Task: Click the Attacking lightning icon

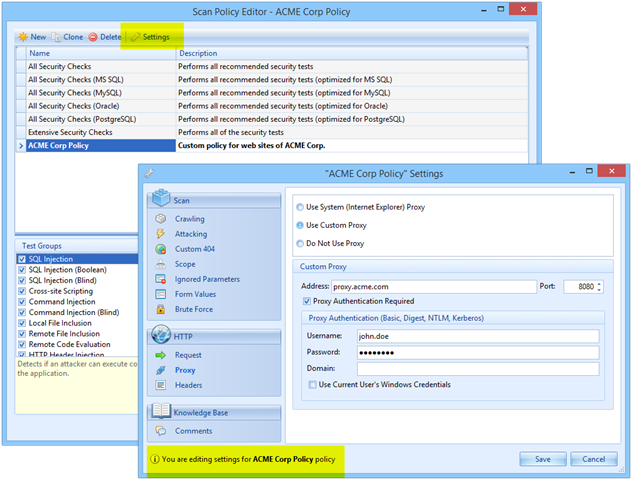Action: coord(160,234)
